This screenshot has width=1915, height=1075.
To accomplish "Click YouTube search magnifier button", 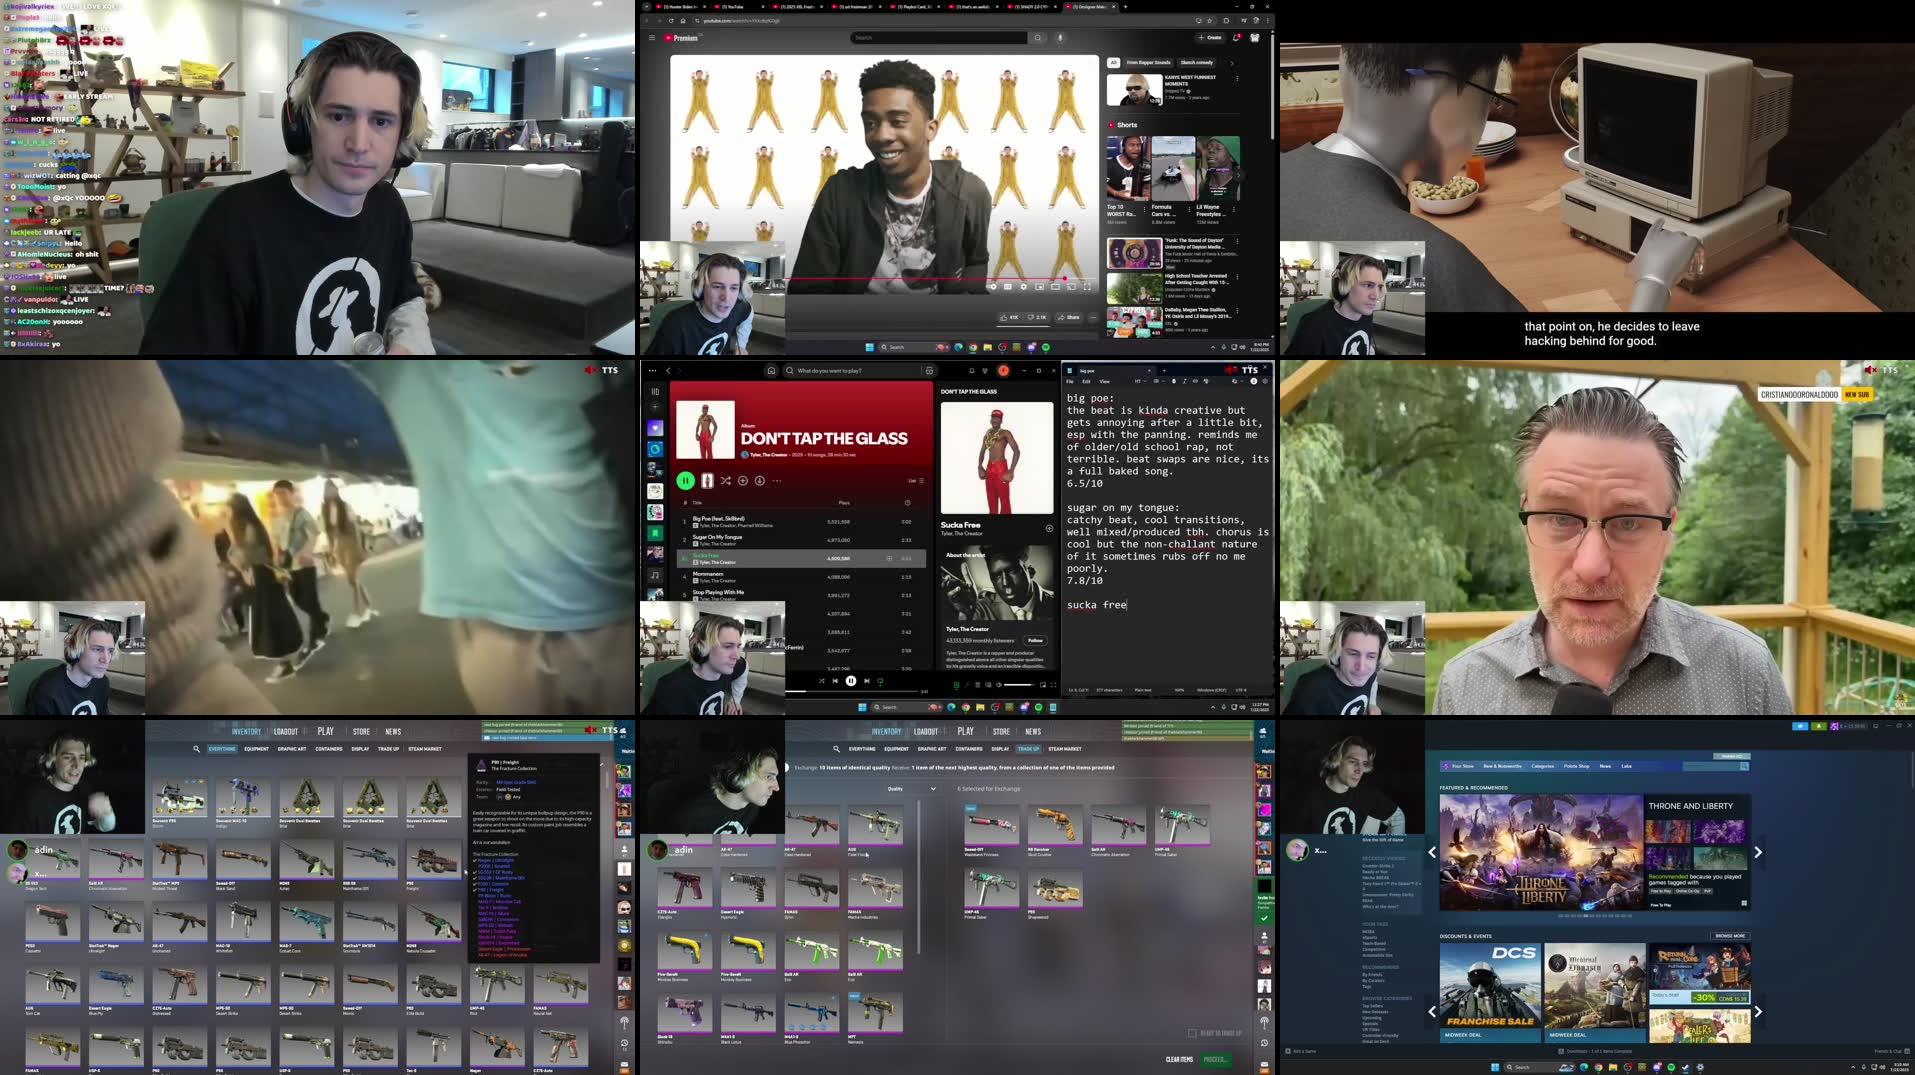I will pyautogui.click(x=1038, y=38).
